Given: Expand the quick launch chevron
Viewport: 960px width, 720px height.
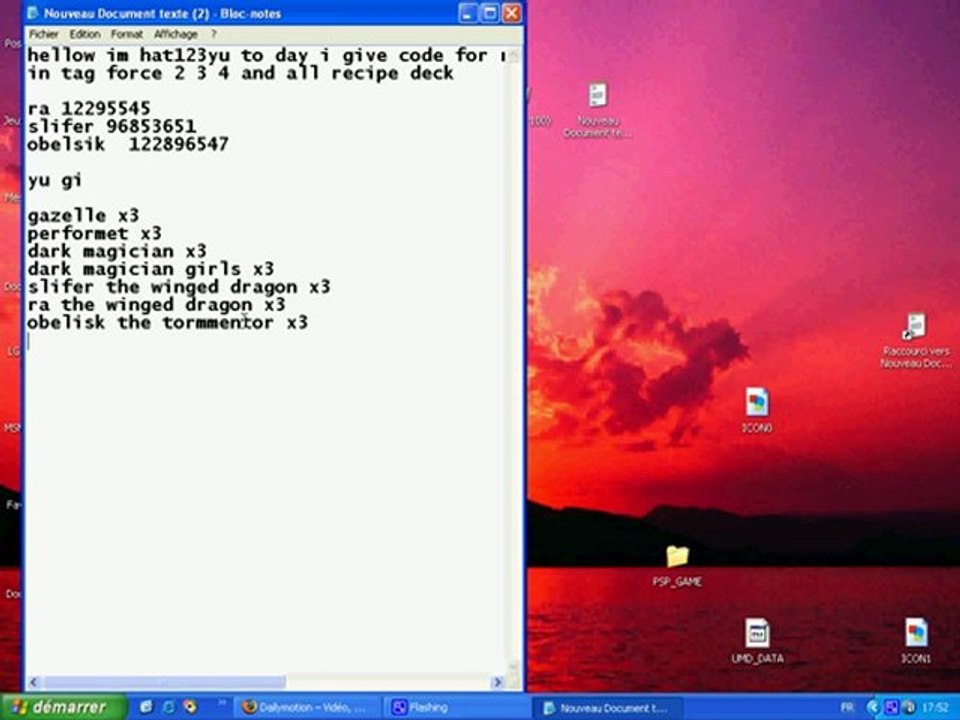Looking at the screenshot, I should 222,703.
